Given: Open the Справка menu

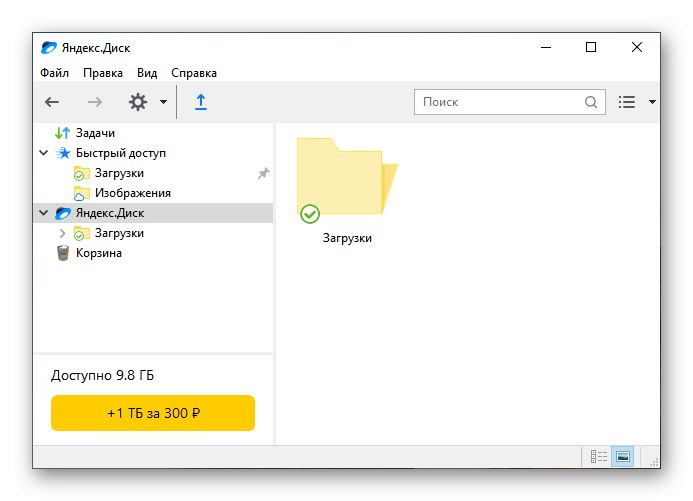Looking at the screenshot, I should (x=194, y=73).
